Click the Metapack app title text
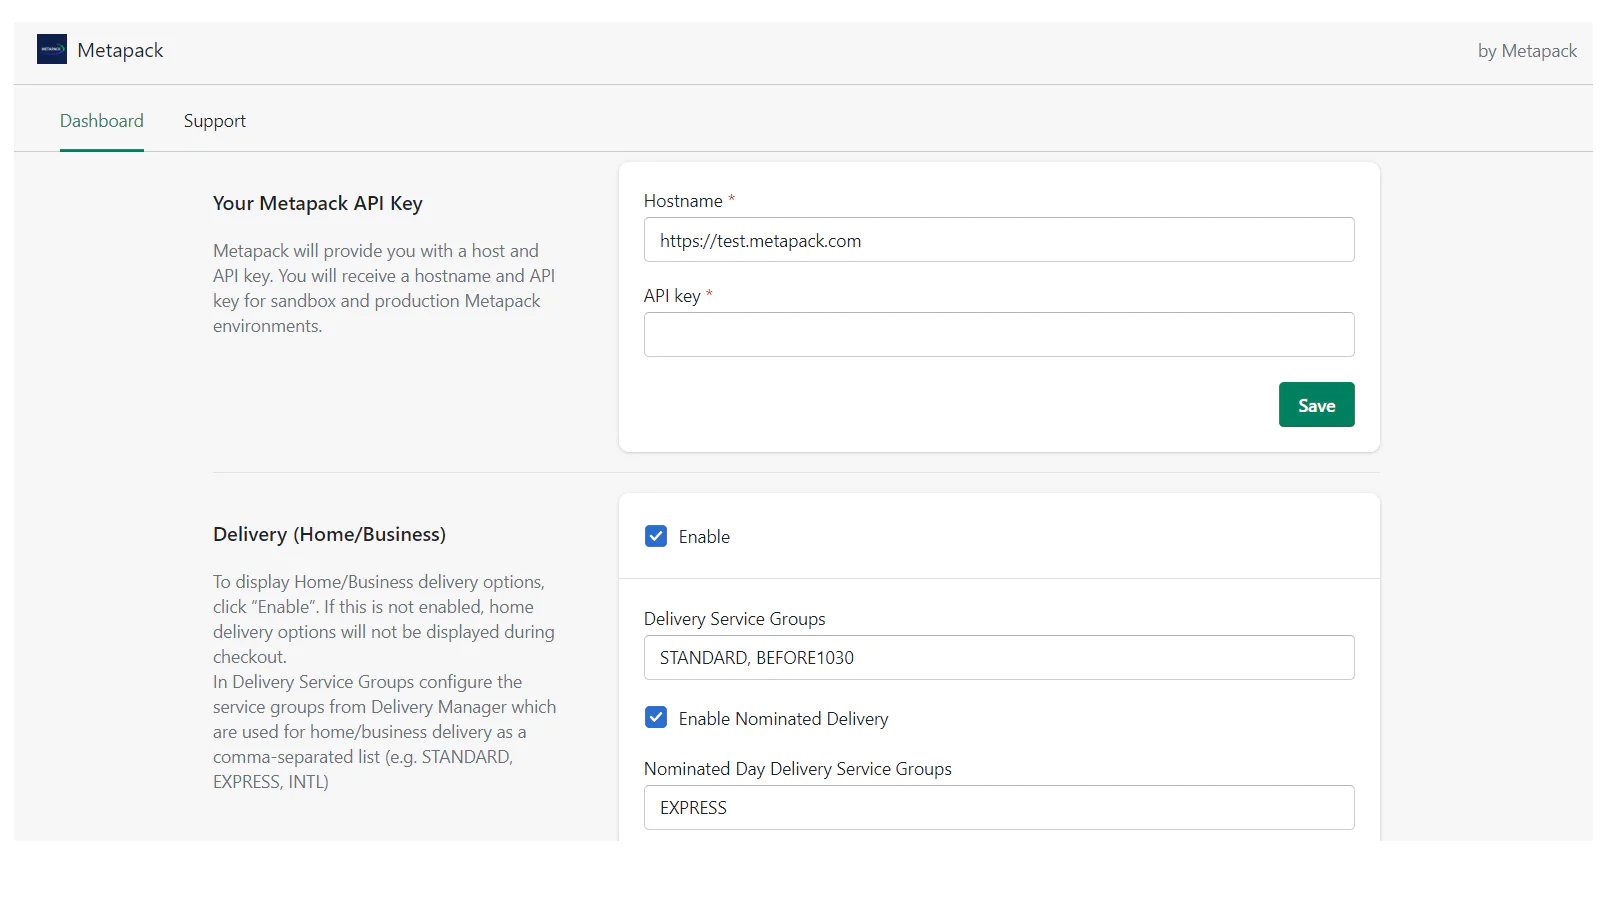The height and width of the screenshot is (900, 1600). 120,50
